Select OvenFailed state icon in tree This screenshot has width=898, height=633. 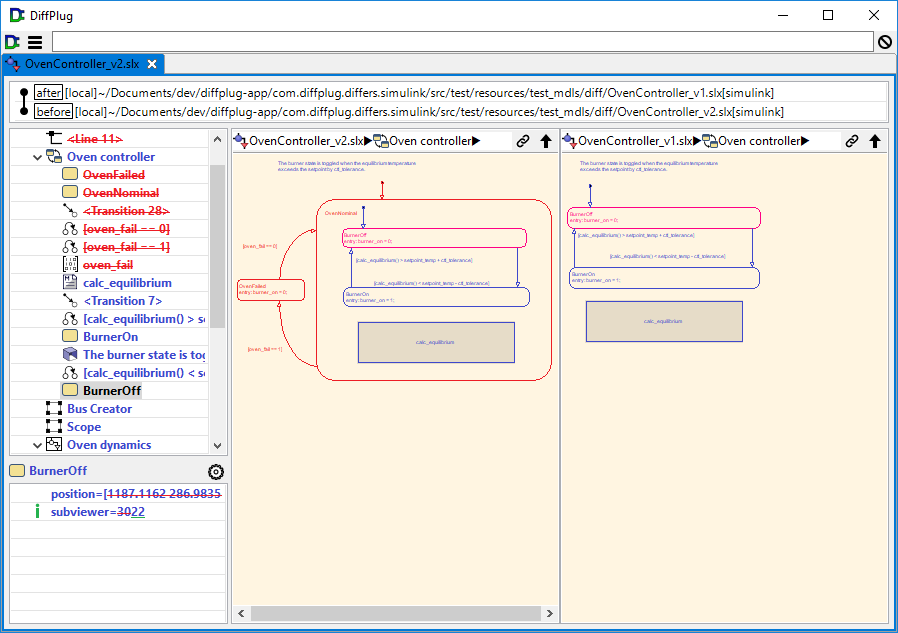[x=70, y=174]
